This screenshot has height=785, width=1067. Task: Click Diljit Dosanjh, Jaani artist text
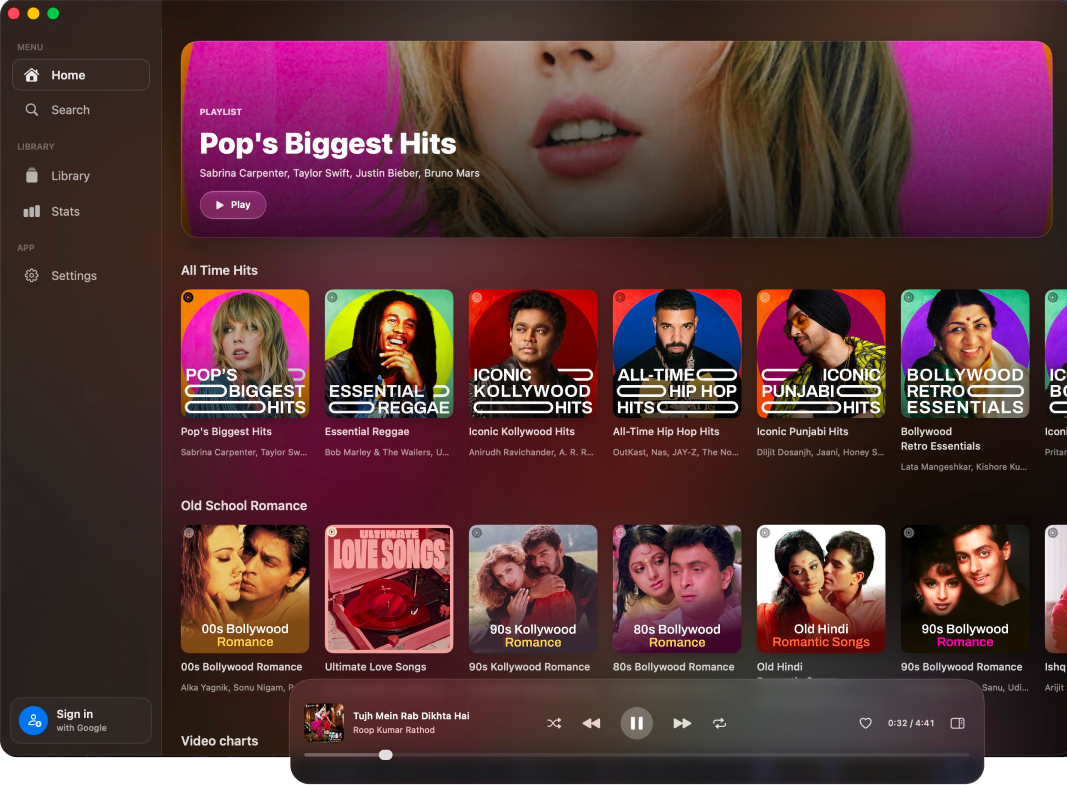click(820, 452)
